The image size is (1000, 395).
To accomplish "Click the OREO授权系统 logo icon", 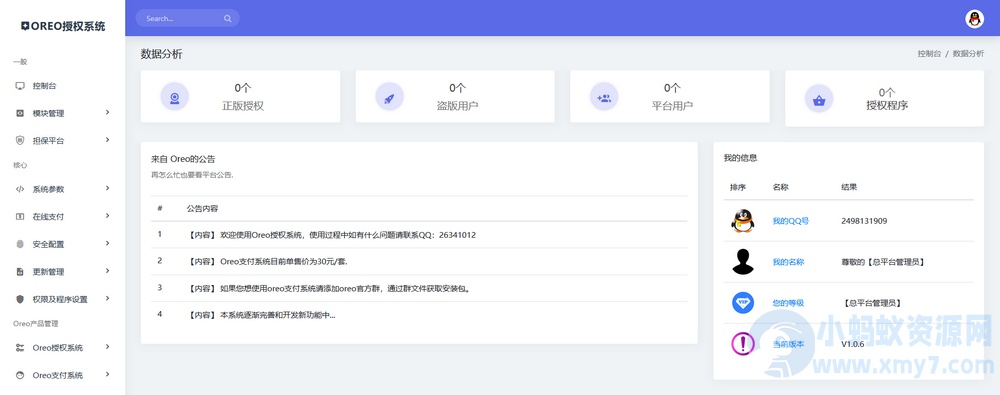I will click(25, 26).
